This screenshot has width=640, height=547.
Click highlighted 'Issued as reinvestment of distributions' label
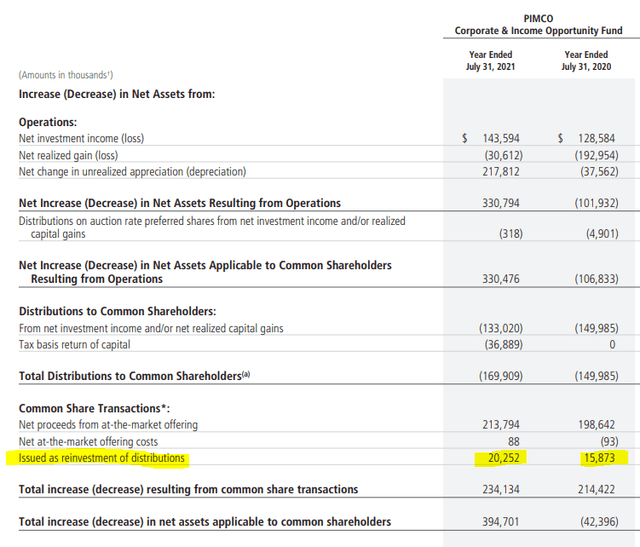102,458
